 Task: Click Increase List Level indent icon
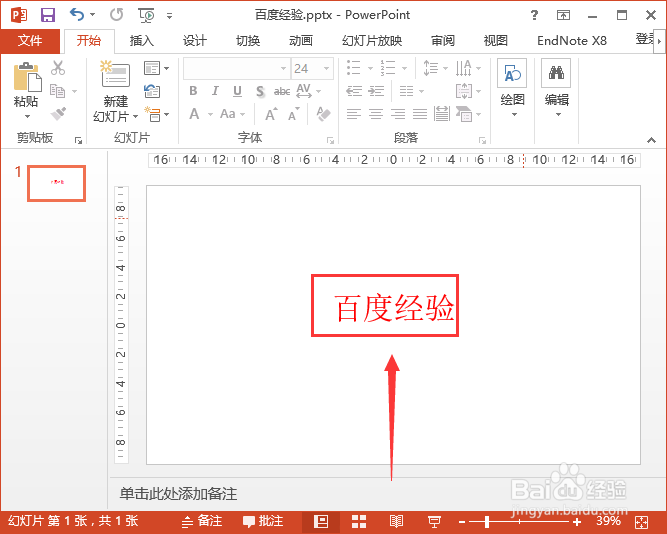coord(376,91)
